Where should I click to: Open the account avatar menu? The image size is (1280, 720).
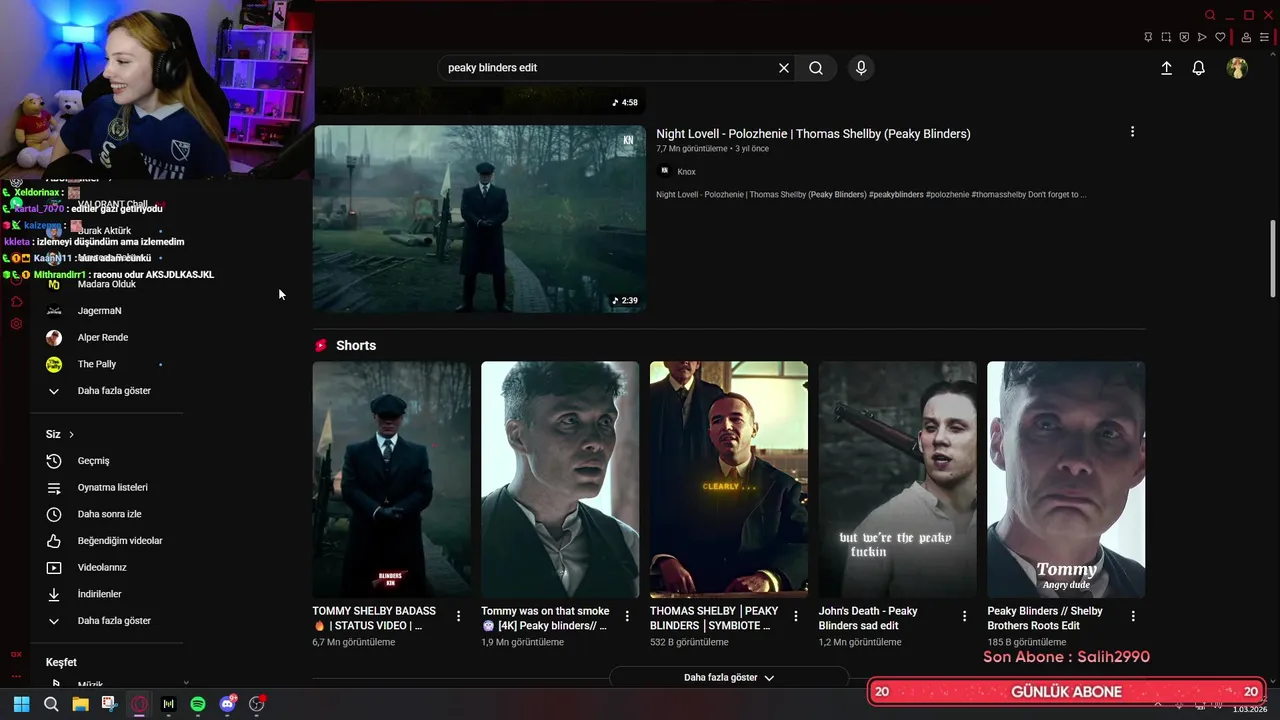coord(1237,68)
